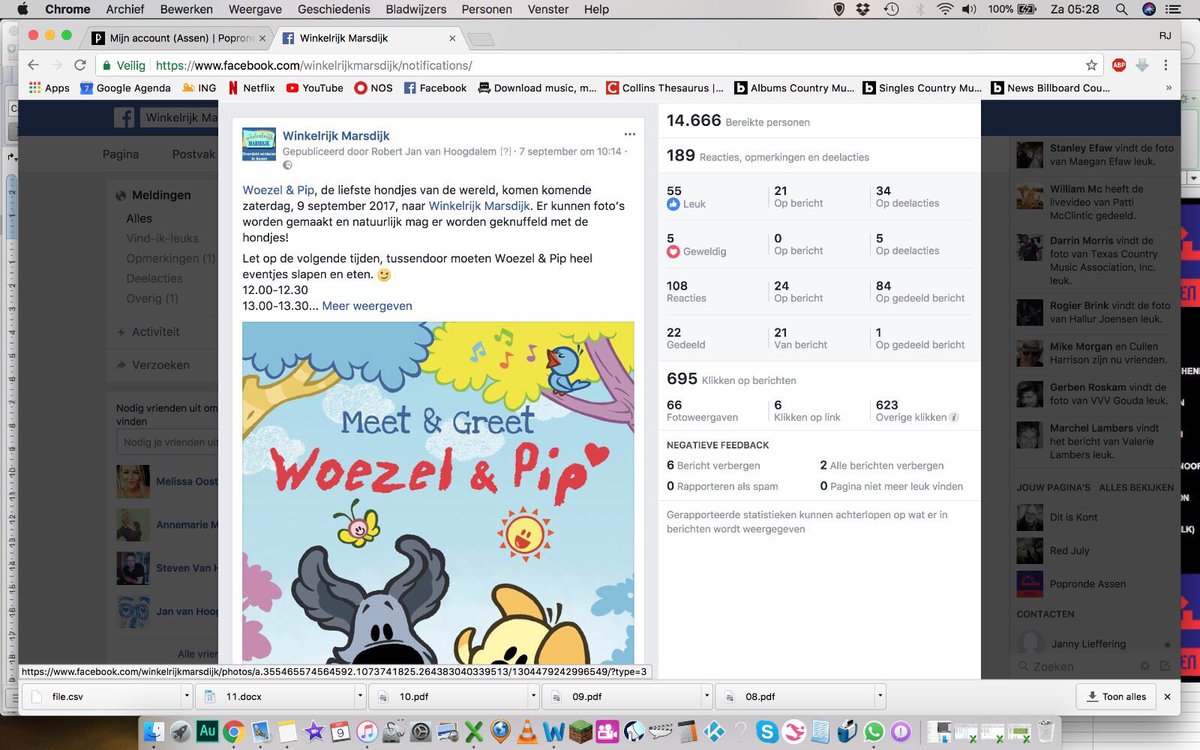
Task: Open the volume control in the menu bar
Action: click(x=970, y=9)
